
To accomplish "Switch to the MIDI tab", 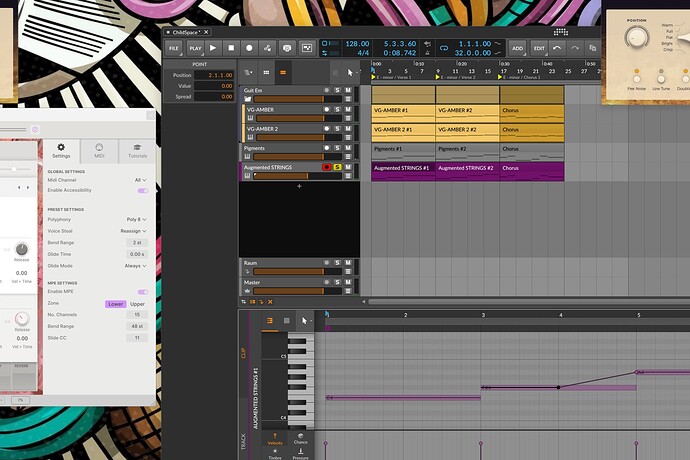I will (99, 151).
